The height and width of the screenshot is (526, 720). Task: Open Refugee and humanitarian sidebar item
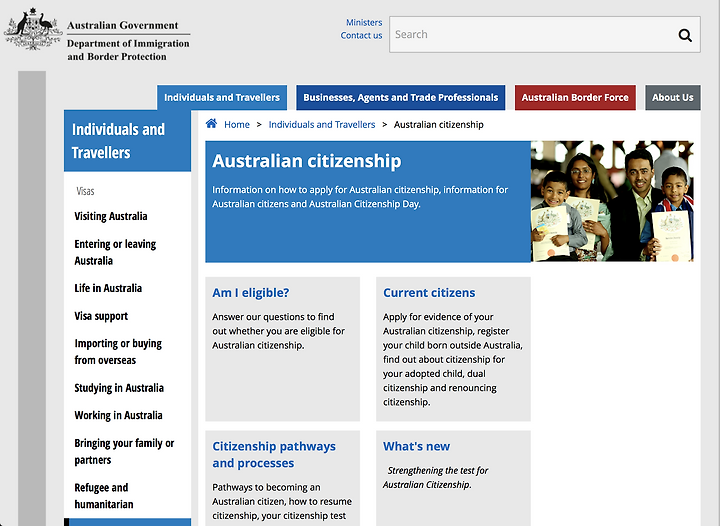click(104, 496)
